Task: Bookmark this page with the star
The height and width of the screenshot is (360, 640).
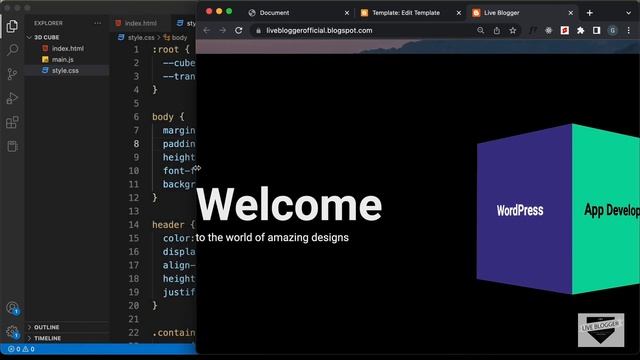Action: tap(513, 31)
